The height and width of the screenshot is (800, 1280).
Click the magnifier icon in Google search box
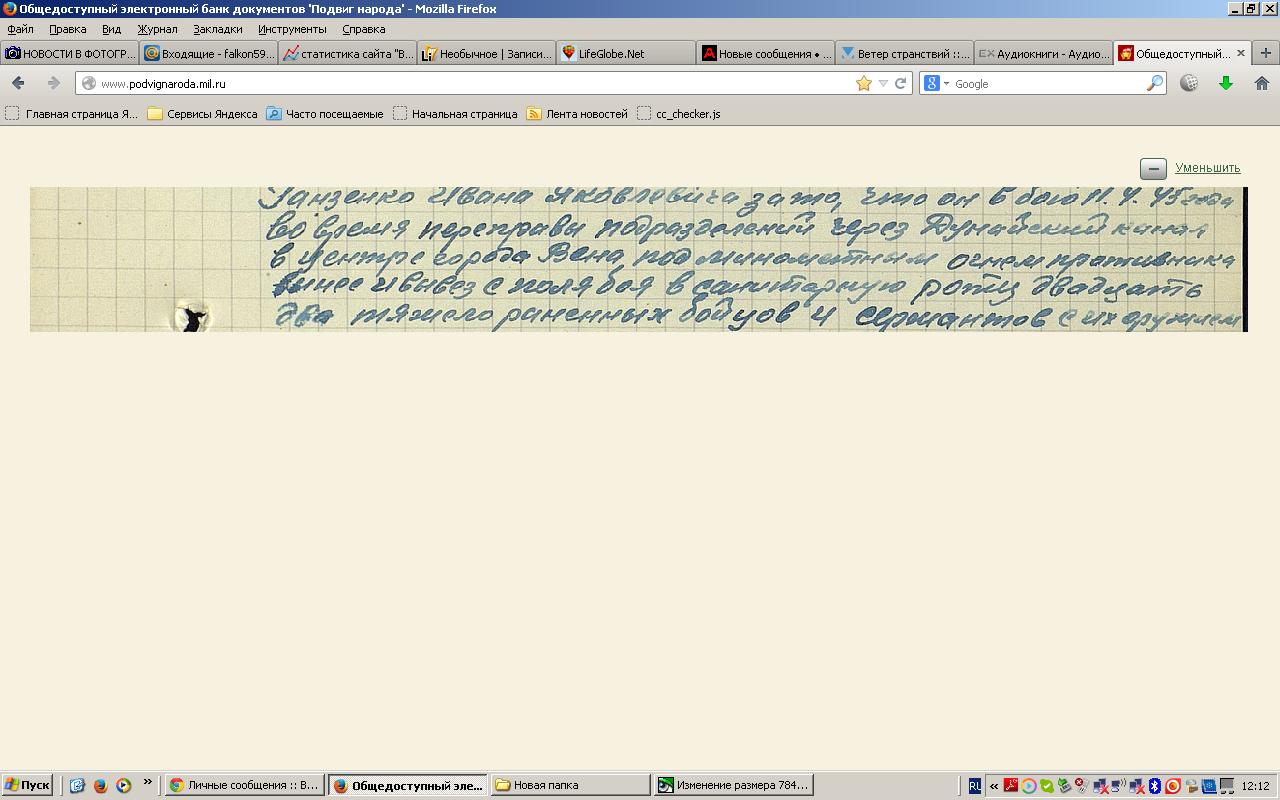(1154, 84)
